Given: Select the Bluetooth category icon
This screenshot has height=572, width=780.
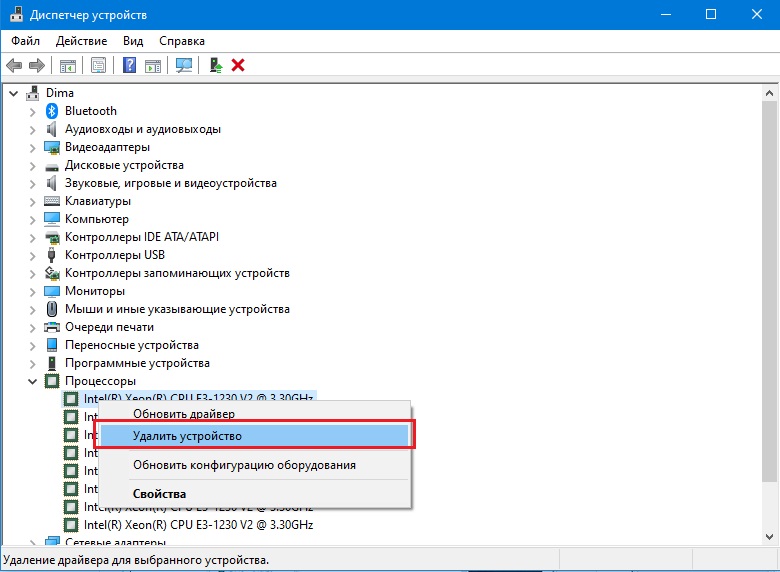Looking at the screenshot, I should pos(52,111).
